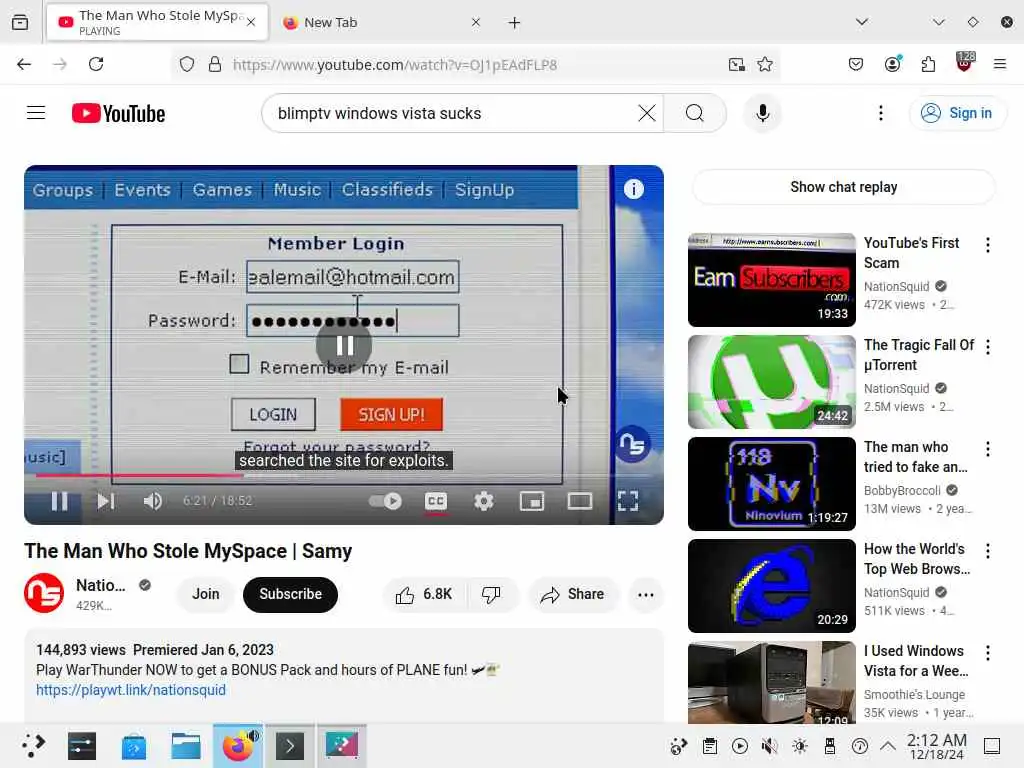This screenshot has width=1024, height=768.
Task: Open the Firefox View icon
Action: [x=20, y=22]
